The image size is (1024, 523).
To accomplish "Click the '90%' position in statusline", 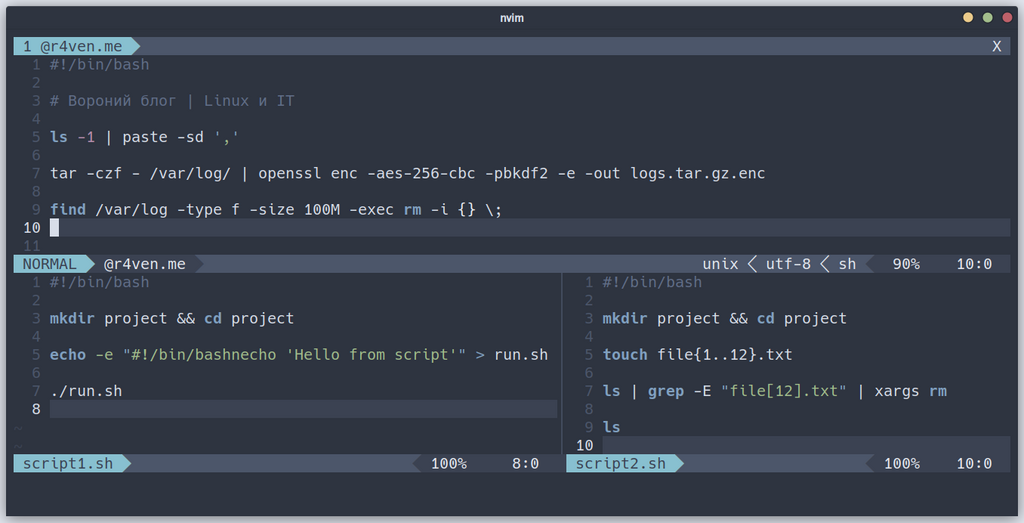I will tap(906, 264).
